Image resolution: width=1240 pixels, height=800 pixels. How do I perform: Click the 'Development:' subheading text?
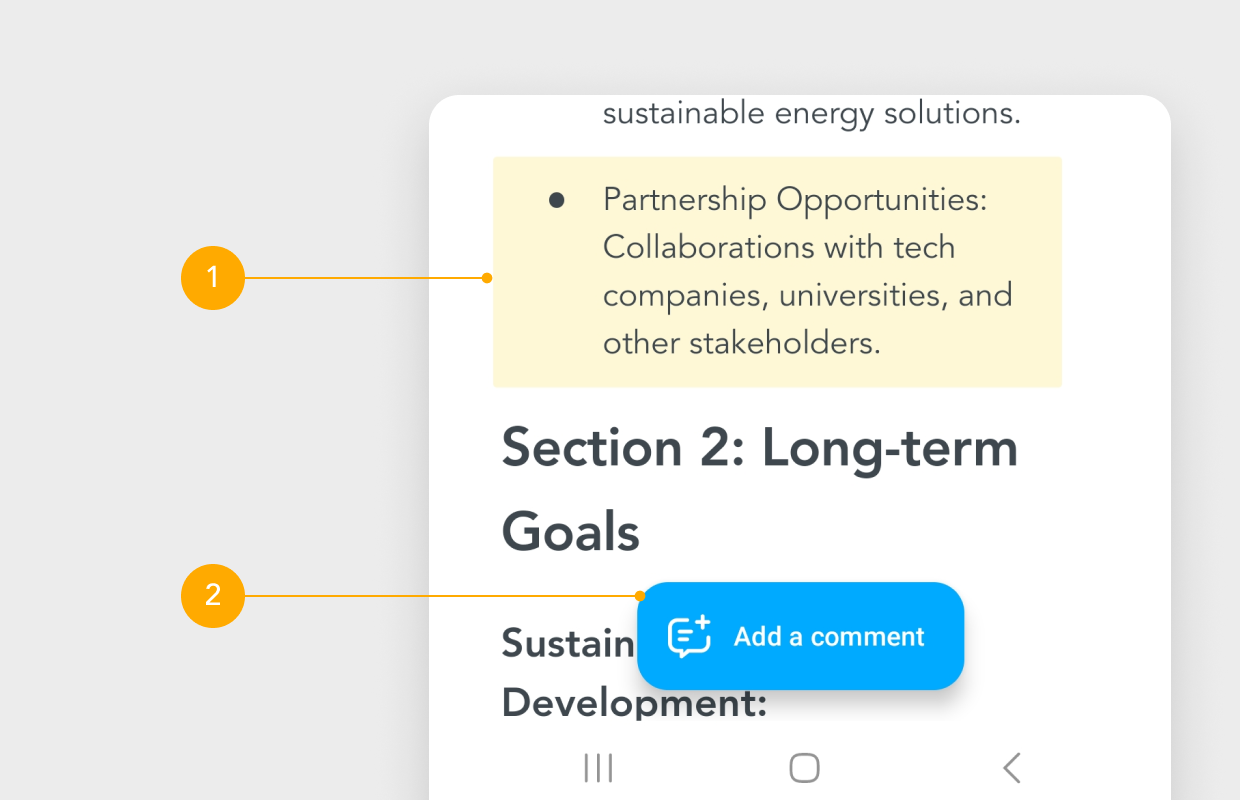[x=634, y=703]
